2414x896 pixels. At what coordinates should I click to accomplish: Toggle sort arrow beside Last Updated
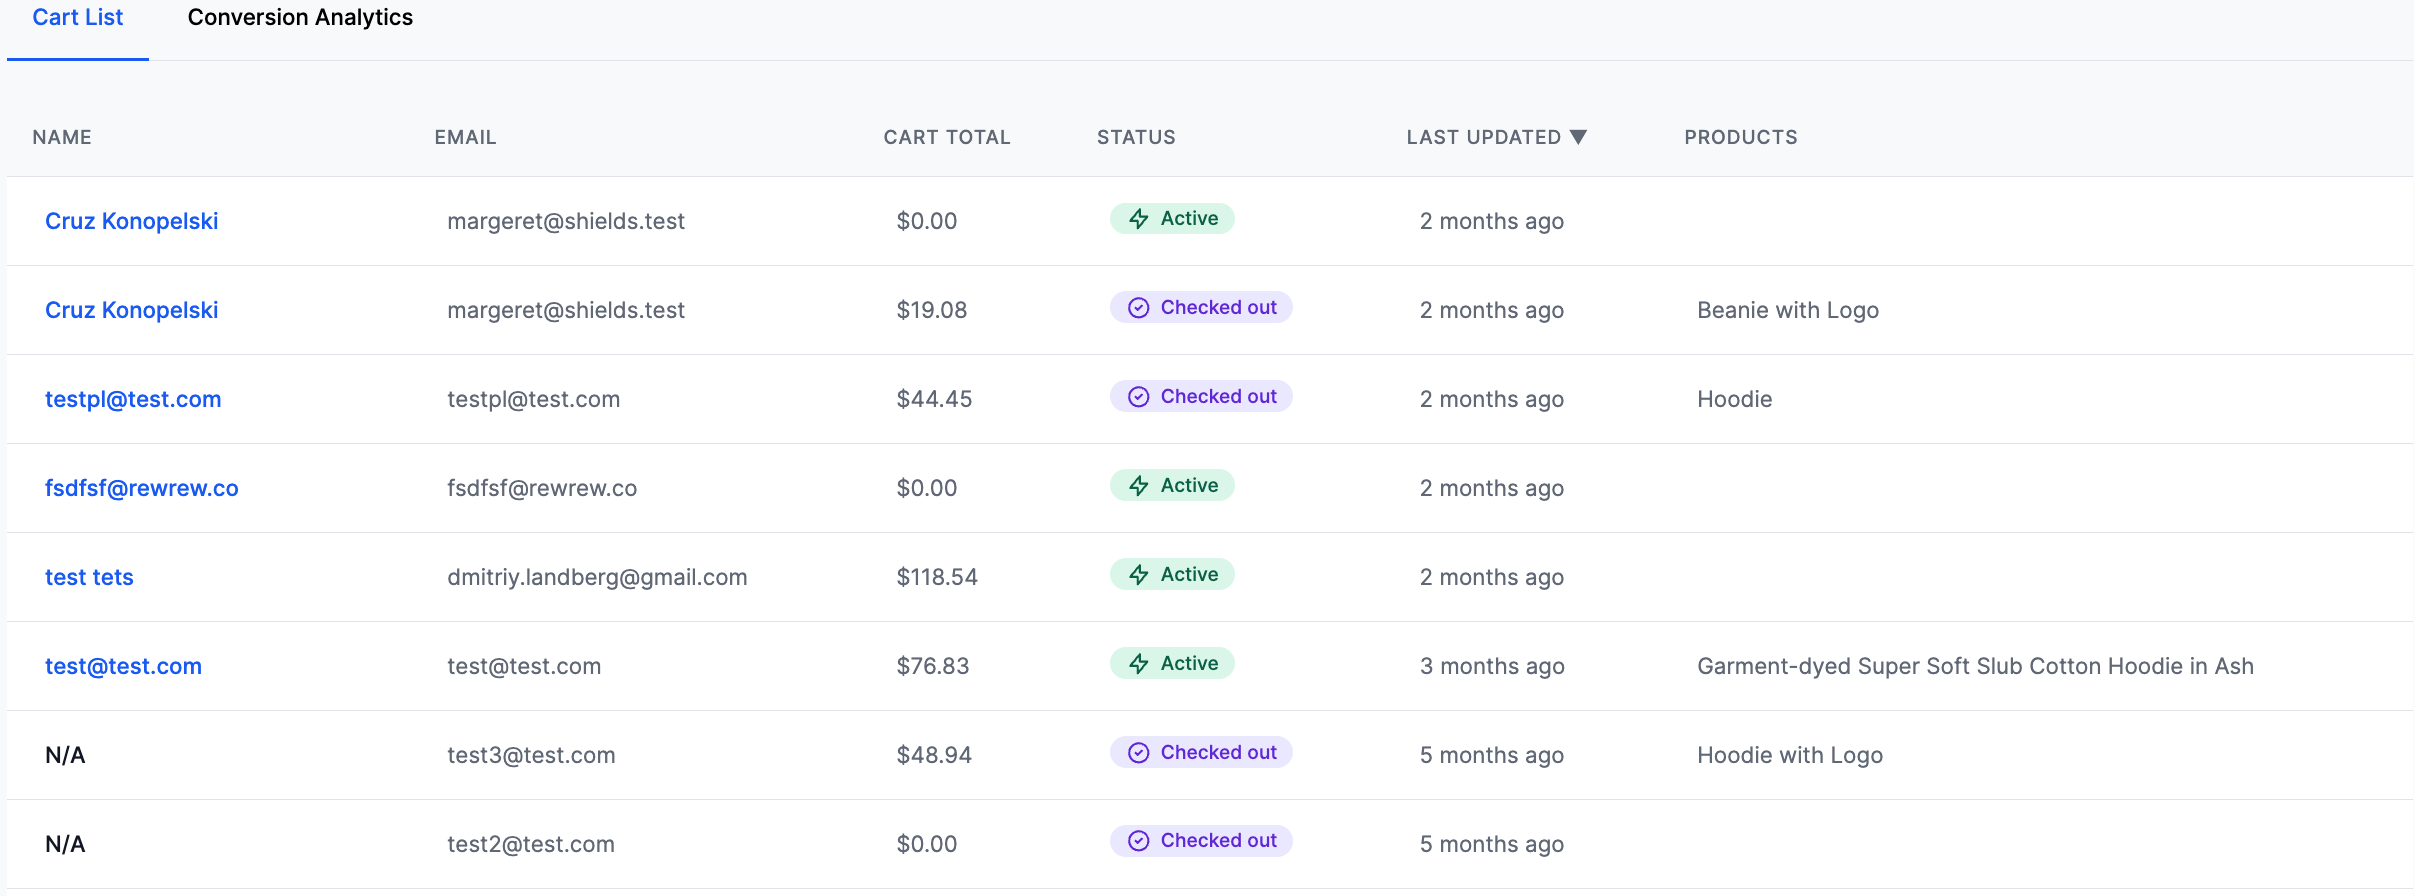click(x=1578, y=137)
